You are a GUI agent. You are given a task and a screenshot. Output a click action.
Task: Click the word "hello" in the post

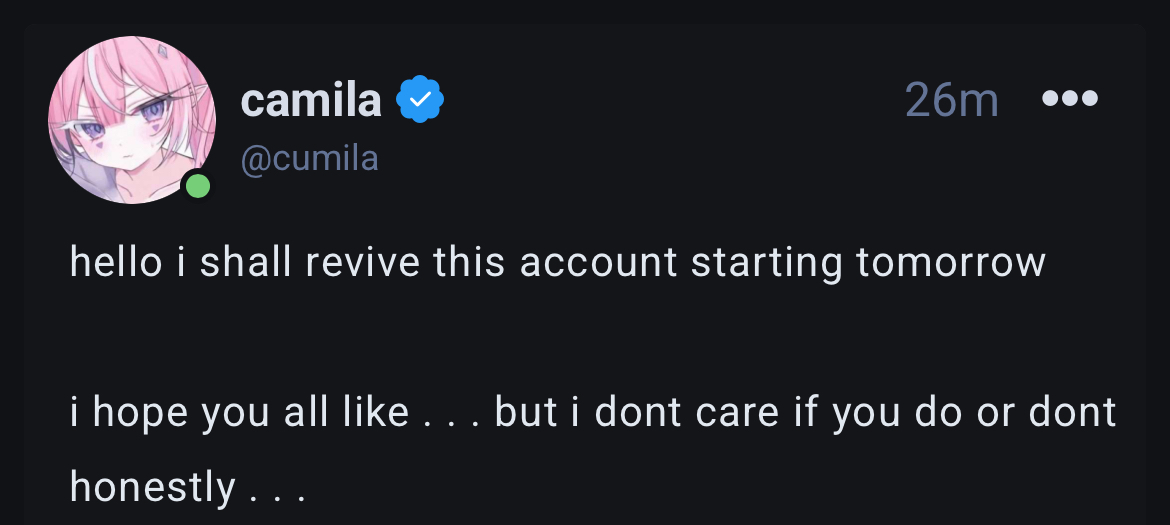115,263
